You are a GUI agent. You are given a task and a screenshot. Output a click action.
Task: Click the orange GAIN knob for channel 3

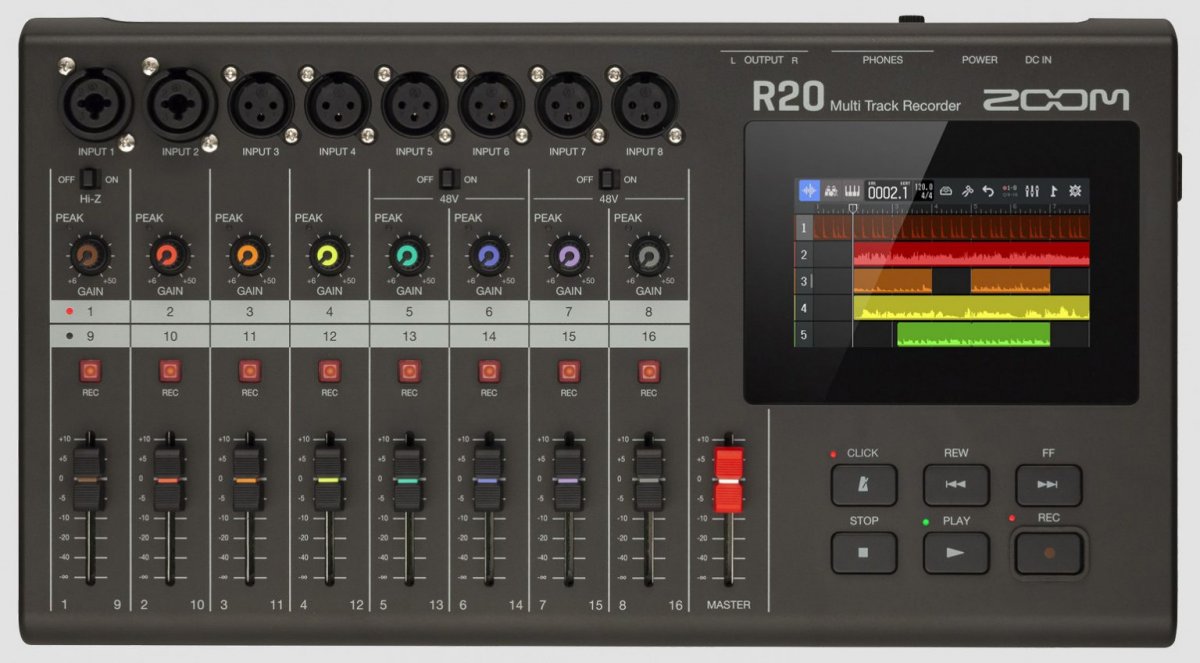pos(250,258)
